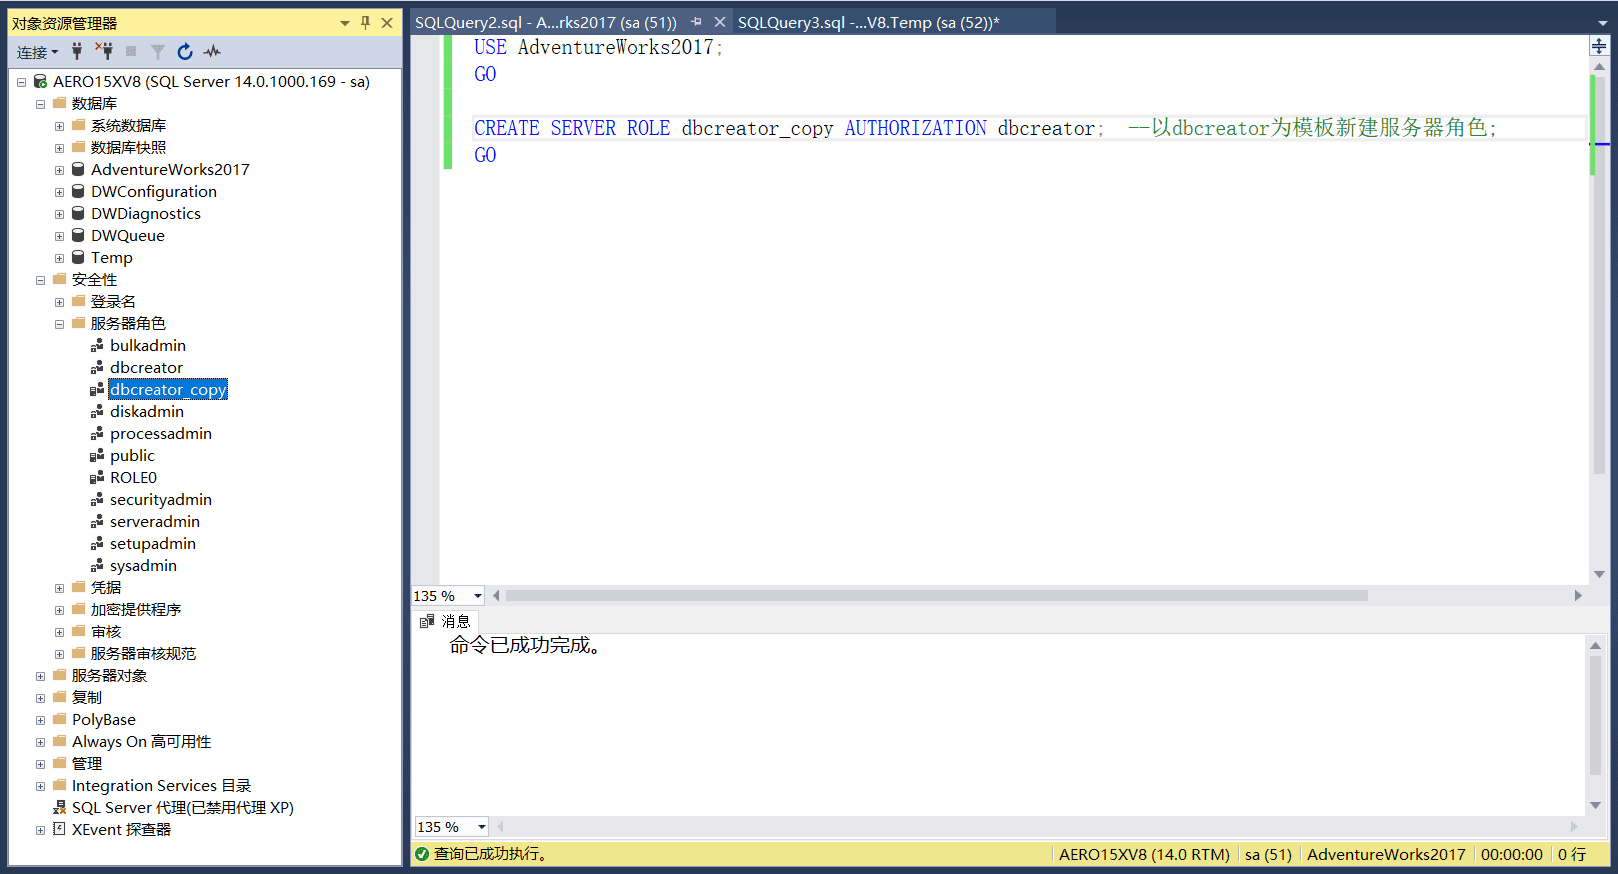Select the DWQueue database
The image size is (1618, 874).
[x=128, y=235]
